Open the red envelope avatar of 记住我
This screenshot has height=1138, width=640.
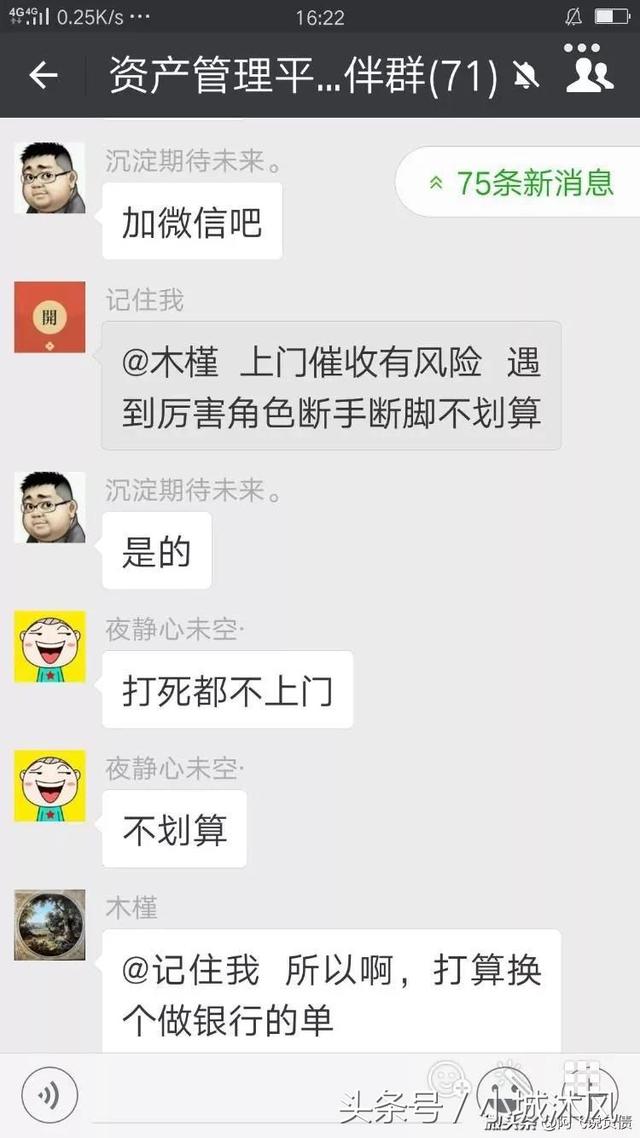(50, 317)
